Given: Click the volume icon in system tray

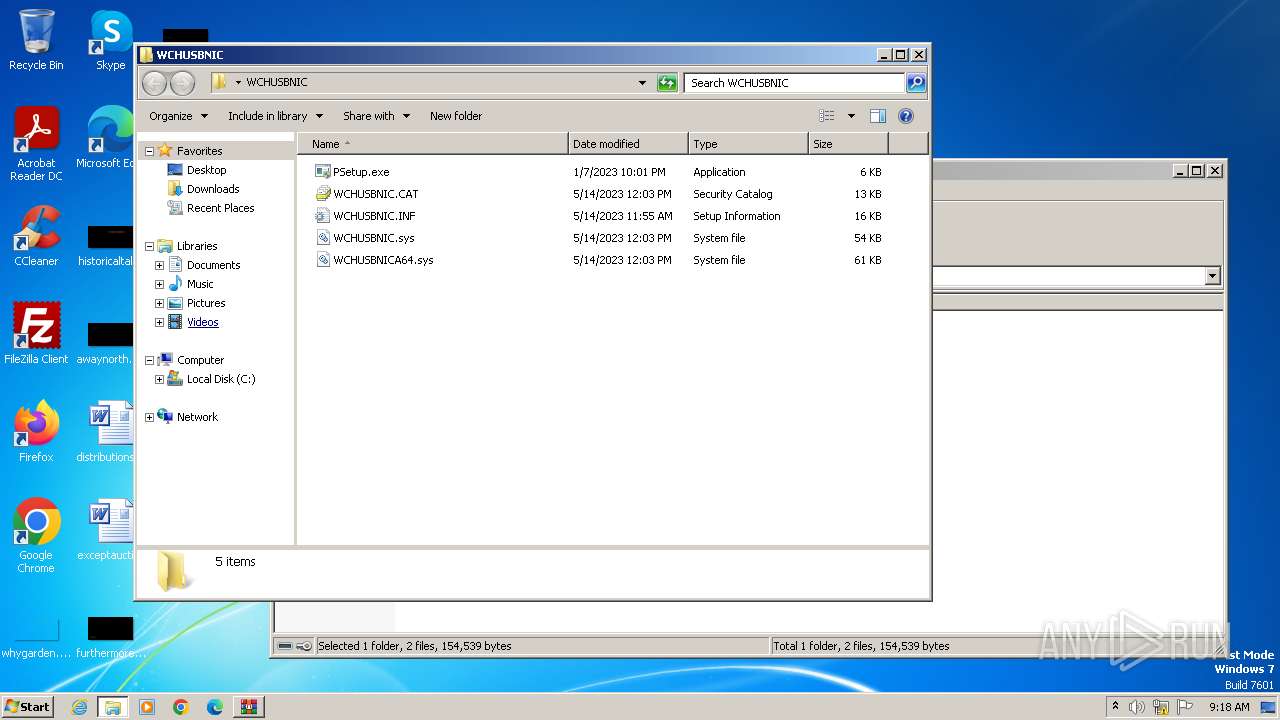Looking at the screenshot, I should [1137, 707].
